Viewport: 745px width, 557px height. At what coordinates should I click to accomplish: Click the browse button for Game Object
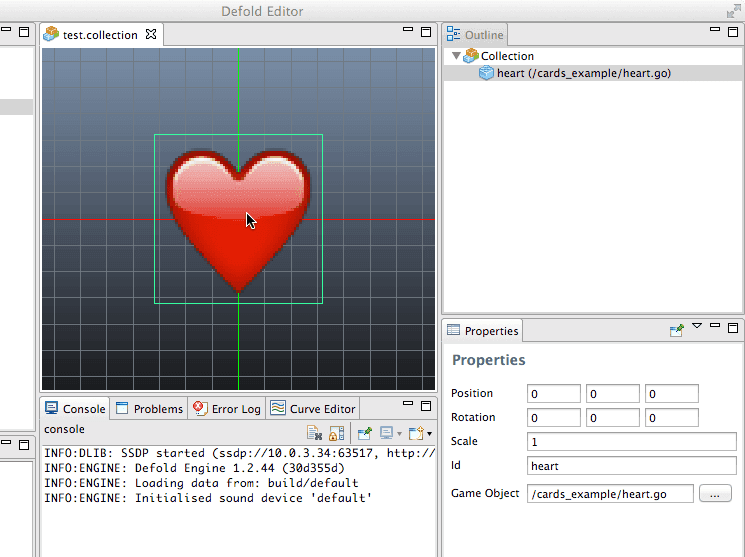[x=715, y=493]
